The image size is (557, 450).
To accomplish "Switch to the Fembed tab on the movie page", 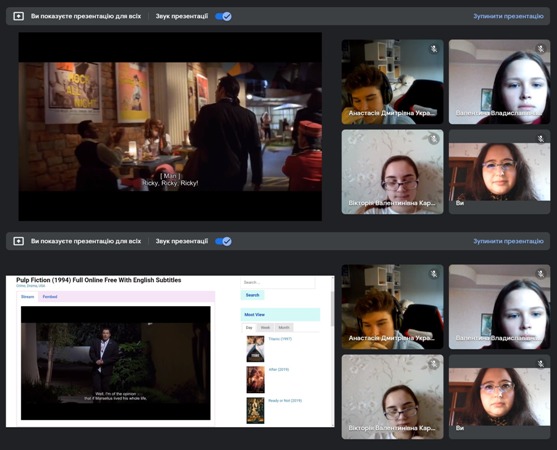I will [x=50, y=297].
